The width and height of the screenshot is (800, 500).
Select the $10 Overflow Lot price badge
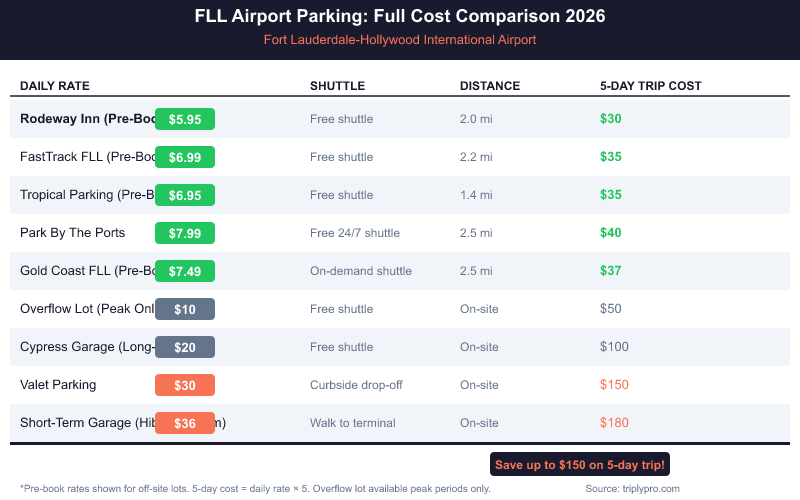tap(185, 309)
